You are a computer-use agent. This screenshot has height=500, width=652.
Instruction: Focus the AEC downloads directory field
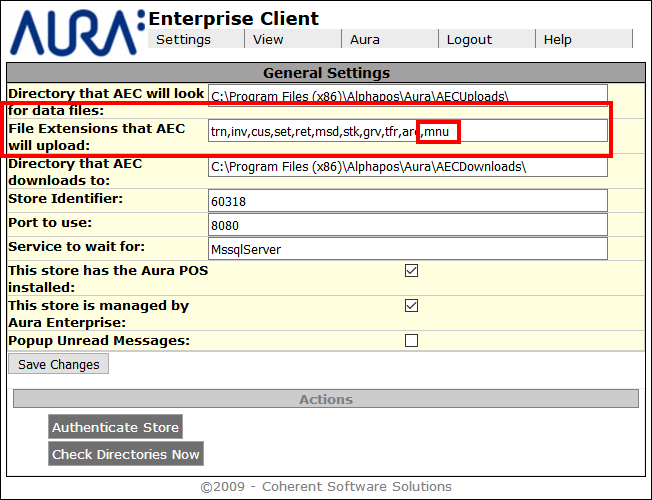click(408, 166)
